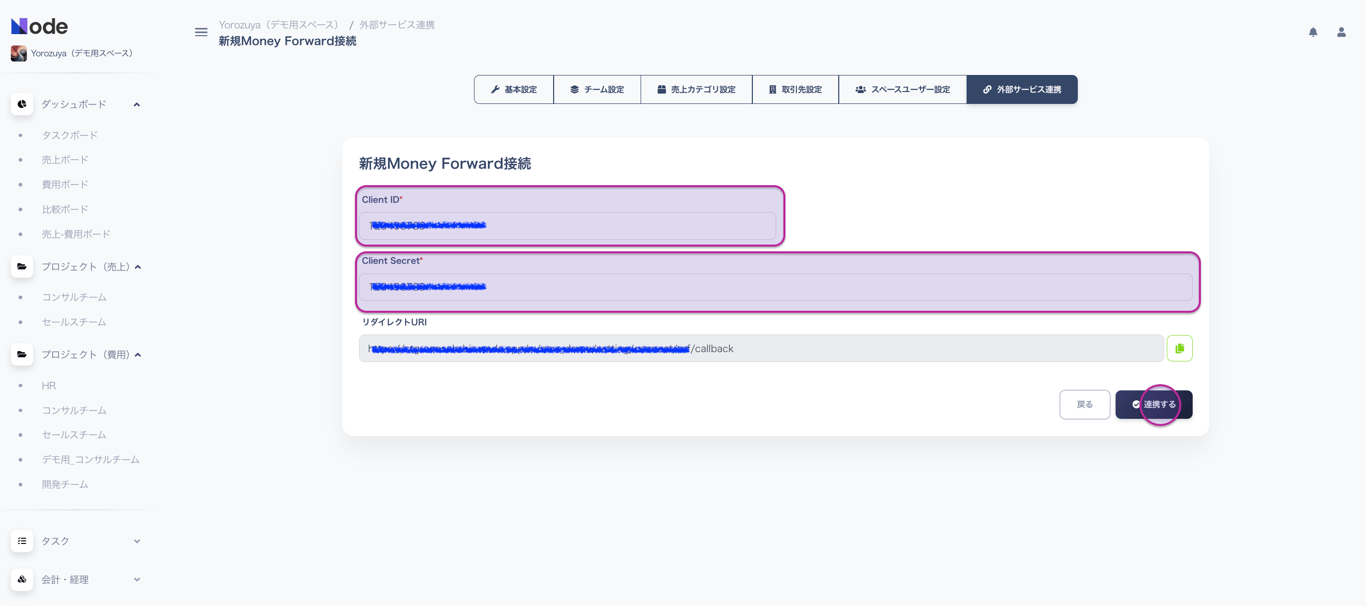
Task: Collapse the ダッシュボード section
Action: point(137,104)
